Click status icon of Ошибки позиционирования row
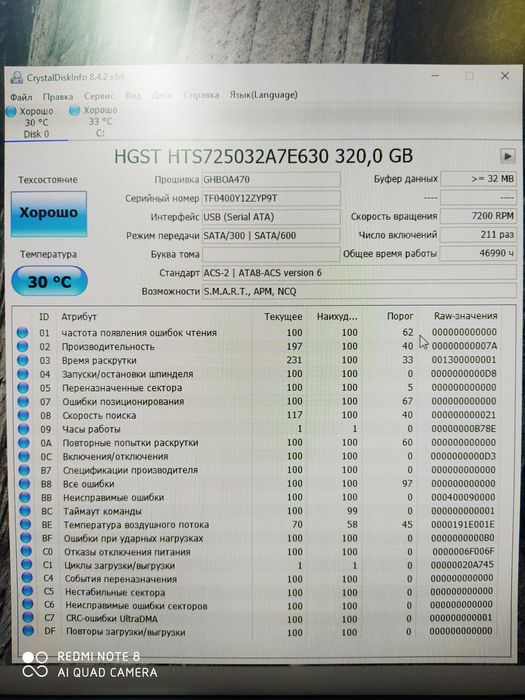 (23, 402)
